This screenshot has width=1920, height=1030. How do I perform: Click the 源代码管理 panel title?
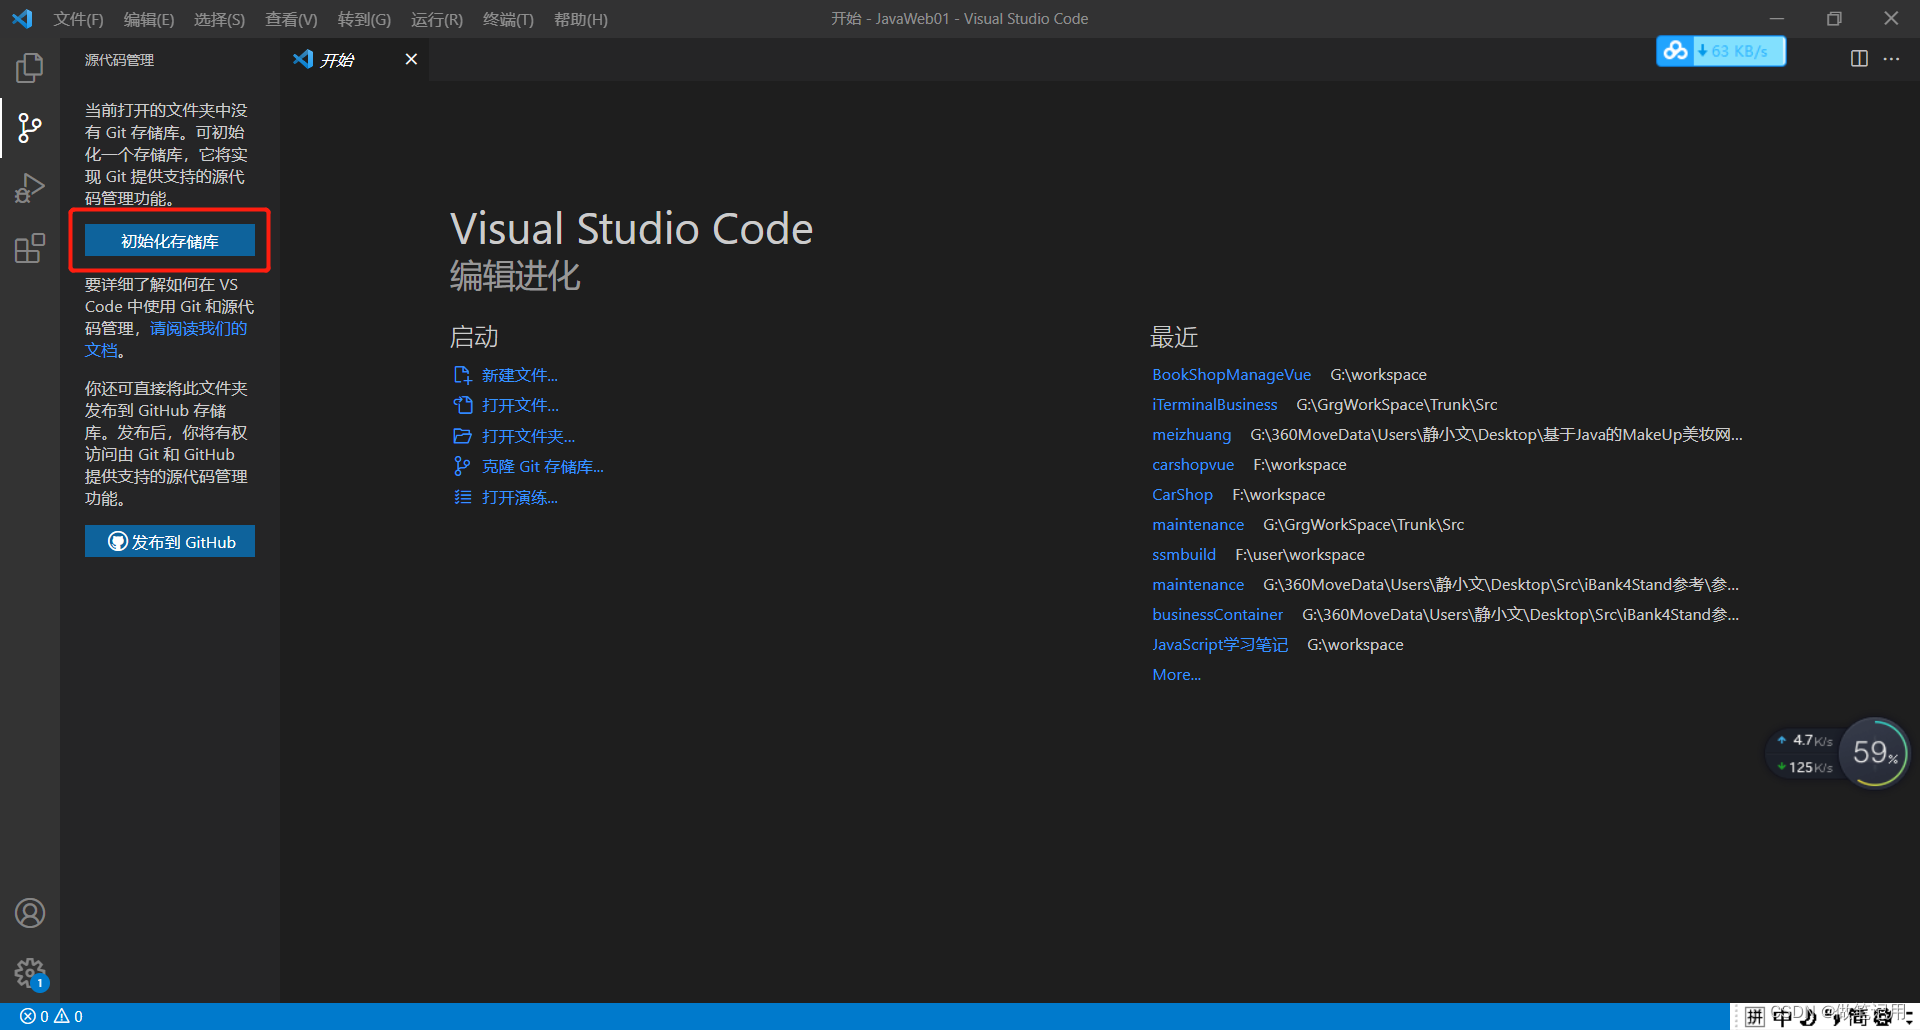[119, 60]
